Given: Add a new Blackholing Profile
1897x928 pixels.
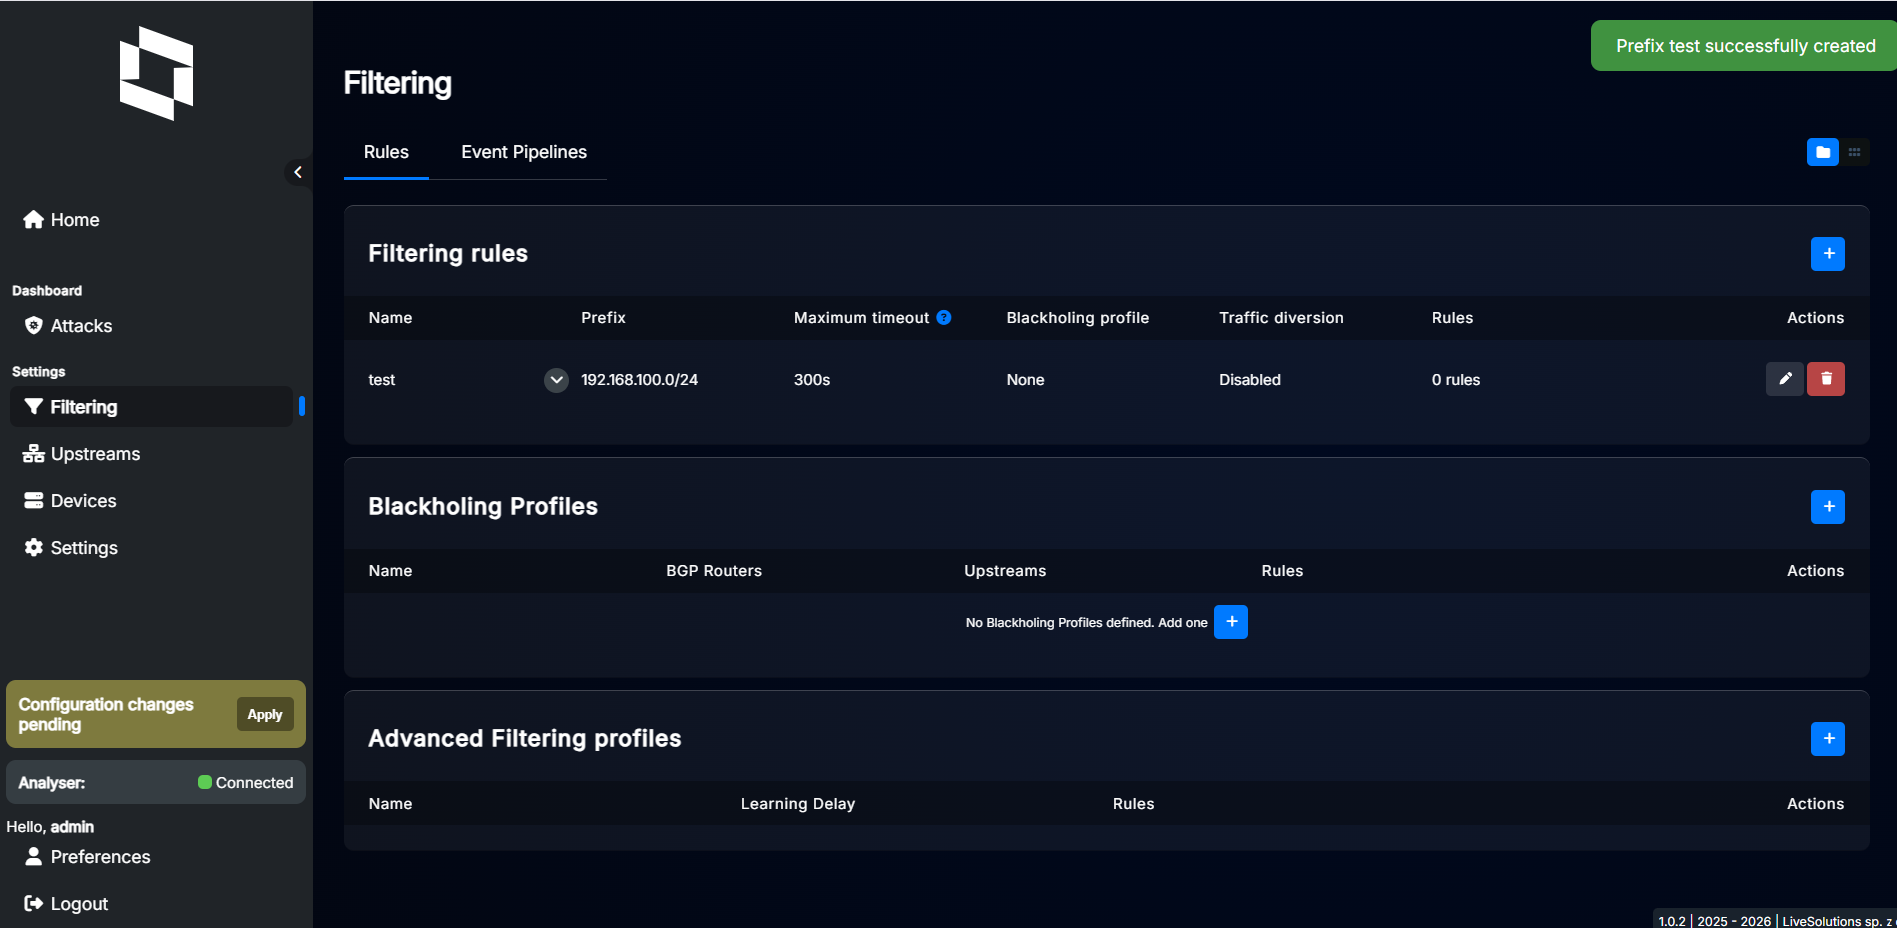Looking at the screenshot, I should coord(1828,507).
